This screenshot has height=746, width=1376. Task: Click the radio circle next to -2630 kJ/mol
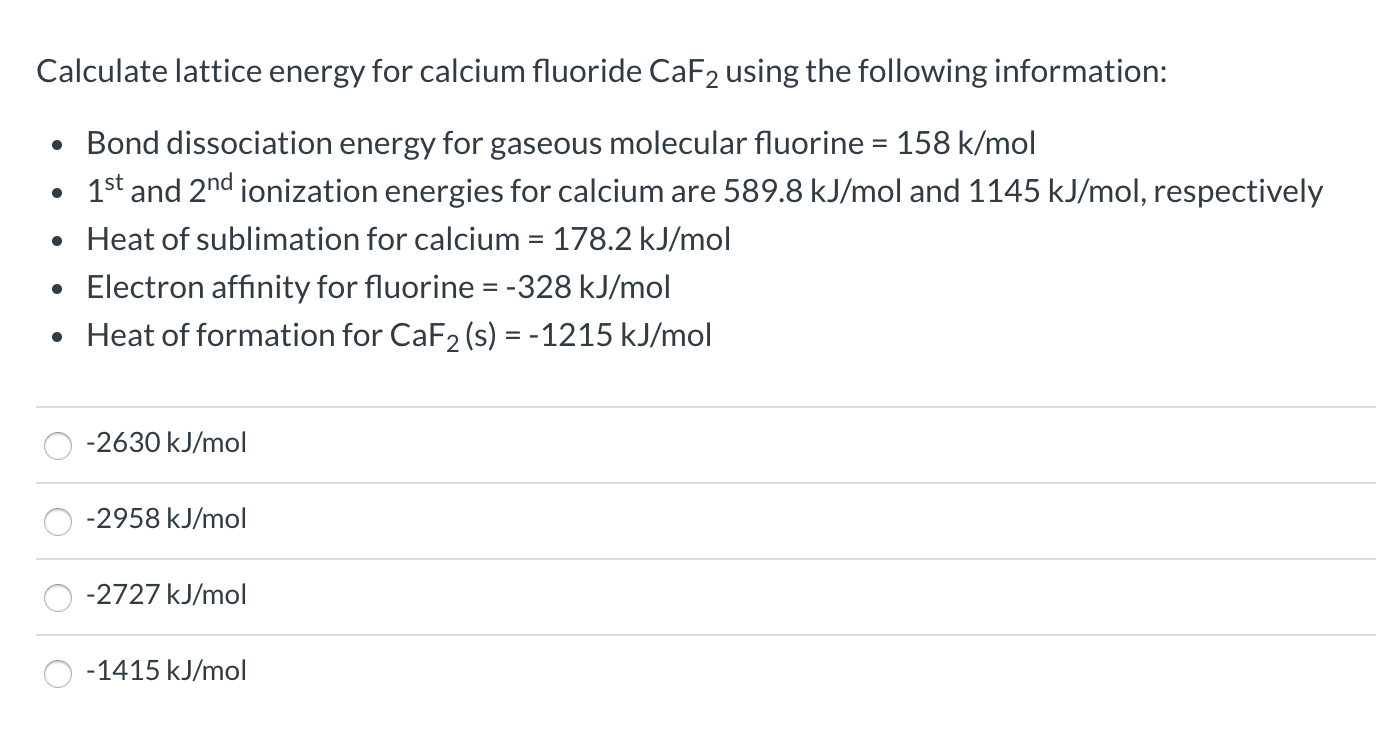click(57, 447)
